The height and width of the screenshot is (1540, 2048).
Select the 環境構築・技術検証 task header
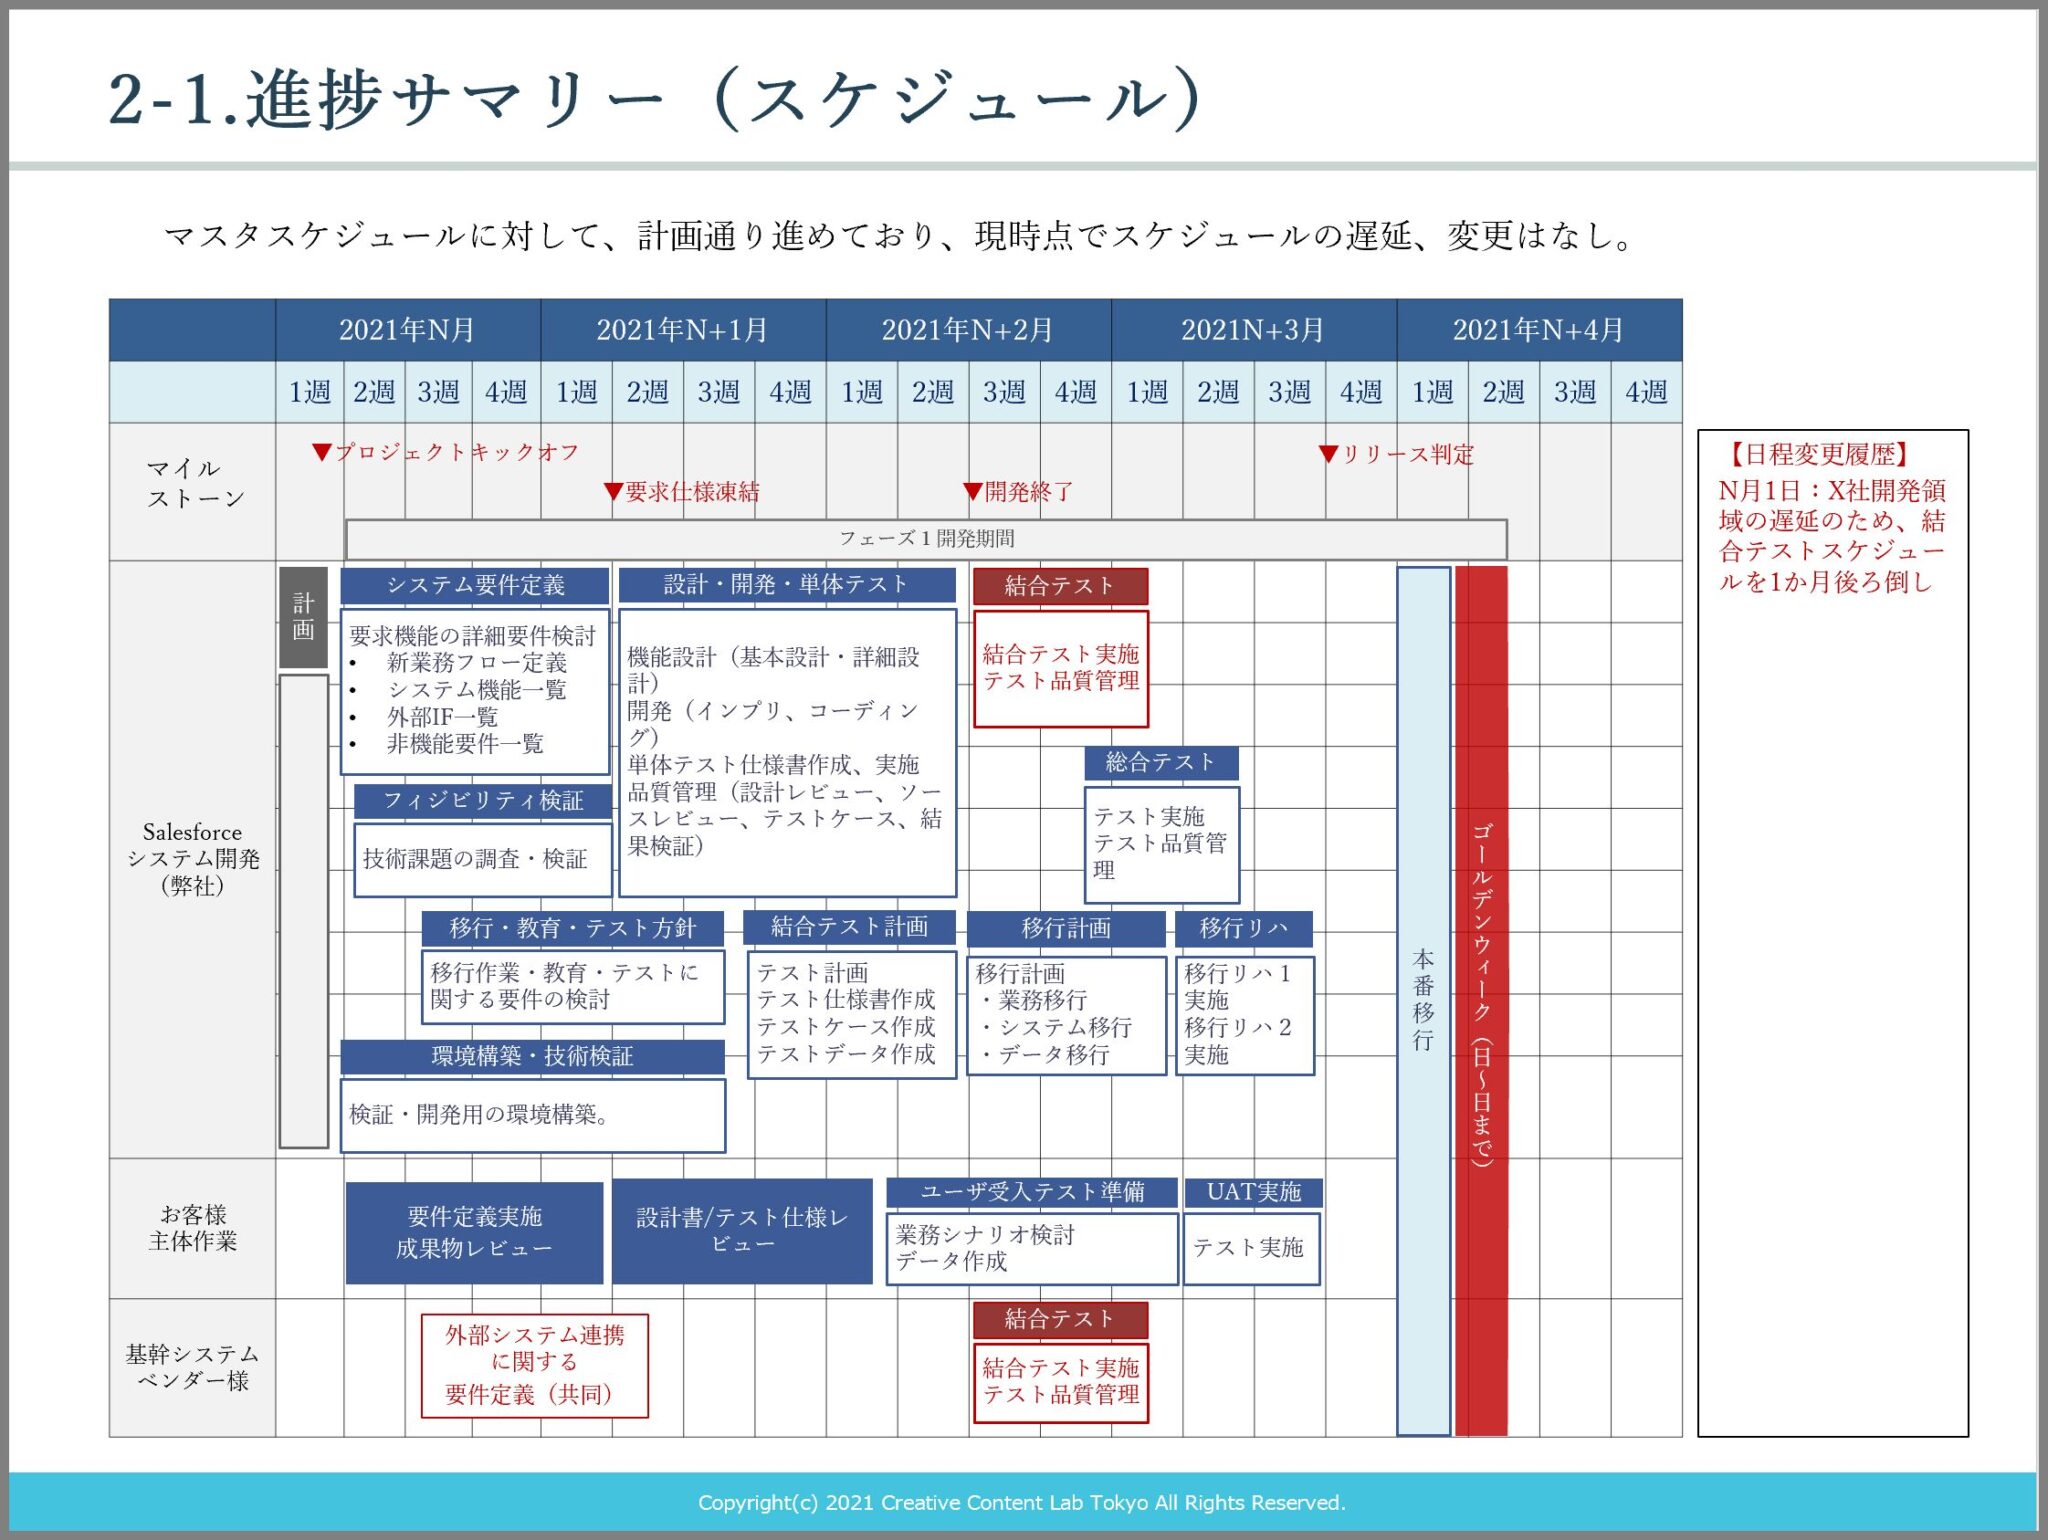pyautogui.click(x=532, y=1055)
